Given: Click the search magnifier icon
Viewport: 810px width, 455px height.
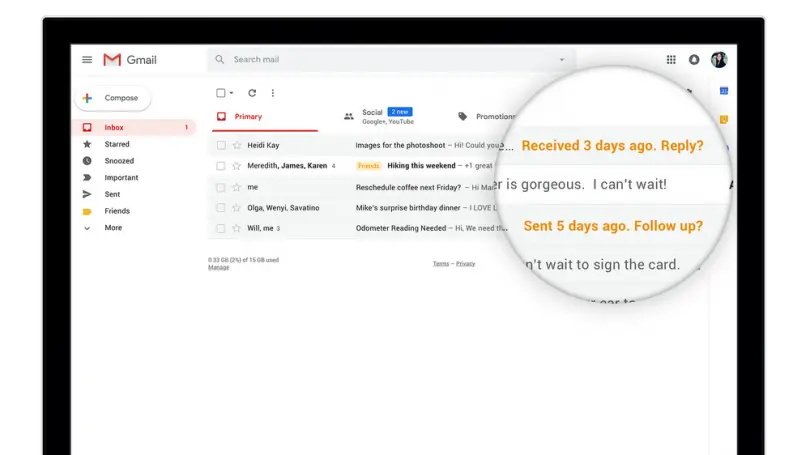Looking at the screenshot, I should click(220, 59).
